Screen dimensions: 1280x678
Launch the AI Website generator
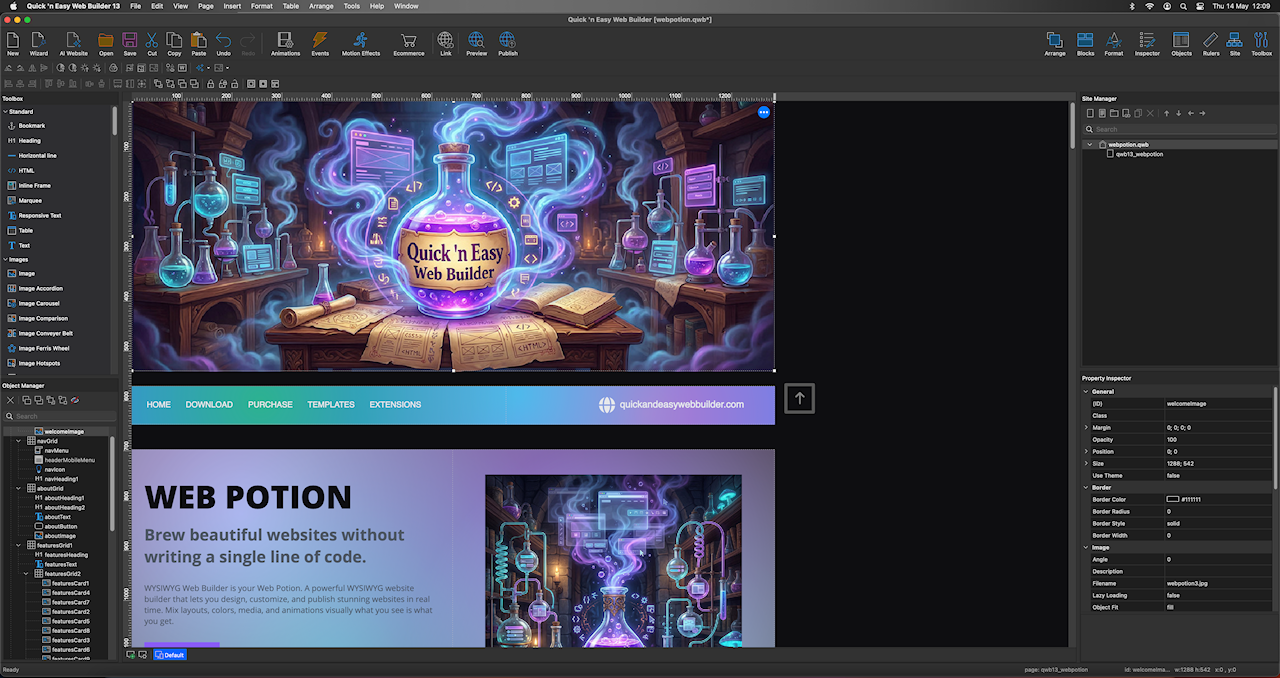click(x=73, y=43)
